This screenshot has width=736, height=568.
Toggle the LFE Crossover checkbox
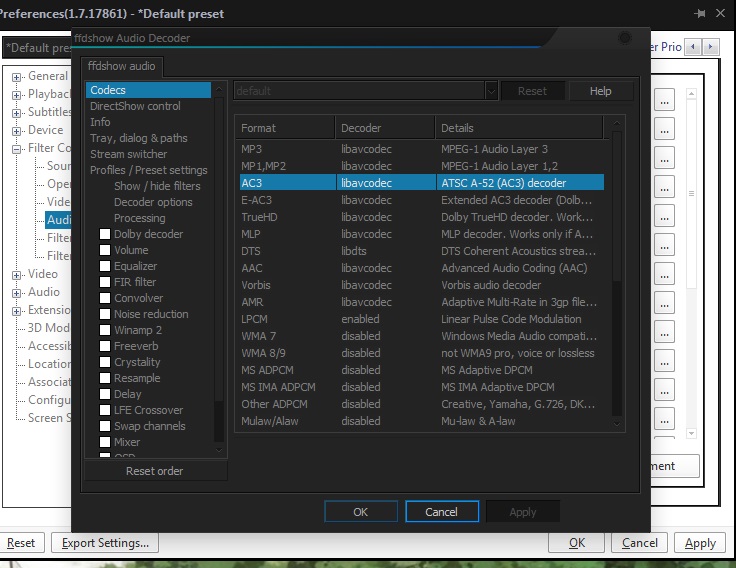point(105,410)
